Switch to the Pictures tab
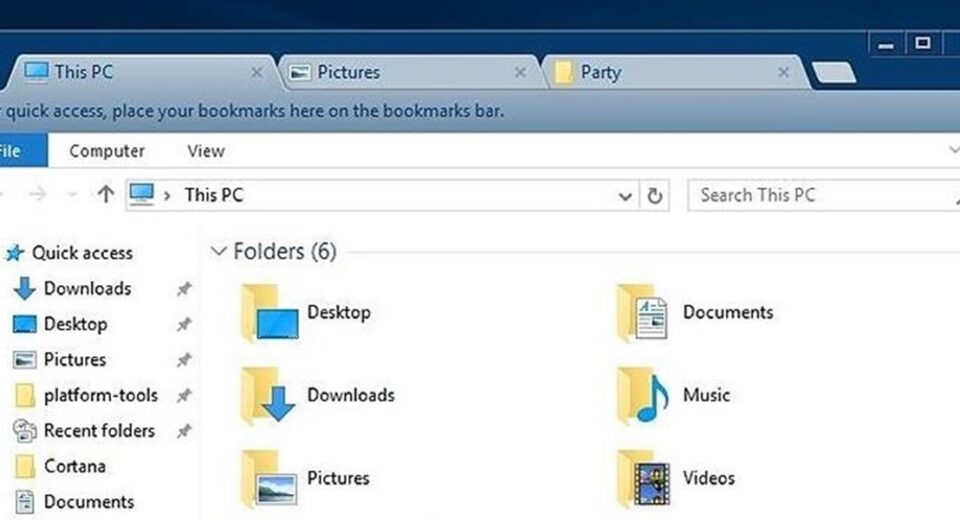Image resolution: width=960 pixels, height=520 pixels. click(x=410, y=72)
